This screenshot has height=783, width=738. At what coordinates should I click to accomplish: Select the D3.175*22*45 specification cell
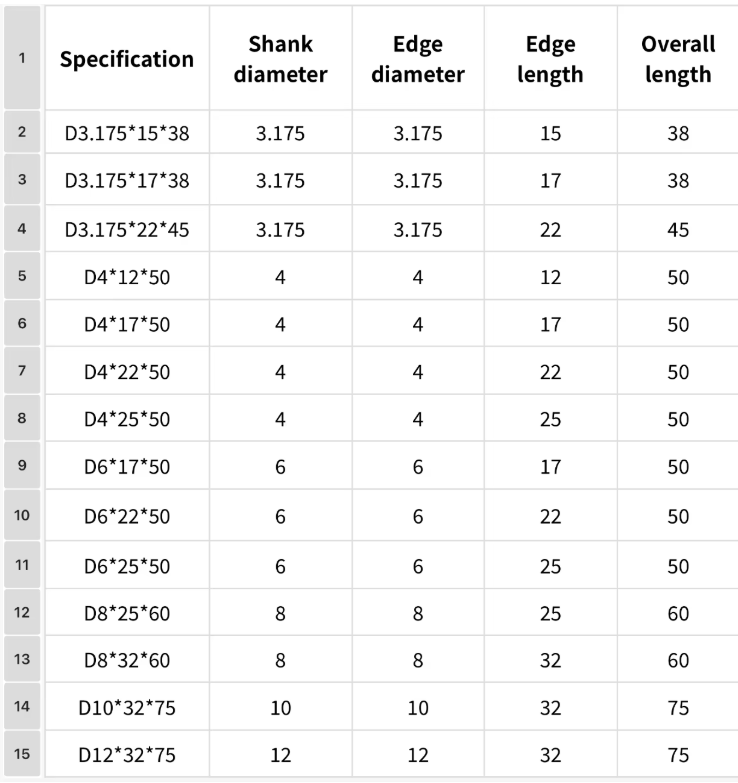[126, 229]
